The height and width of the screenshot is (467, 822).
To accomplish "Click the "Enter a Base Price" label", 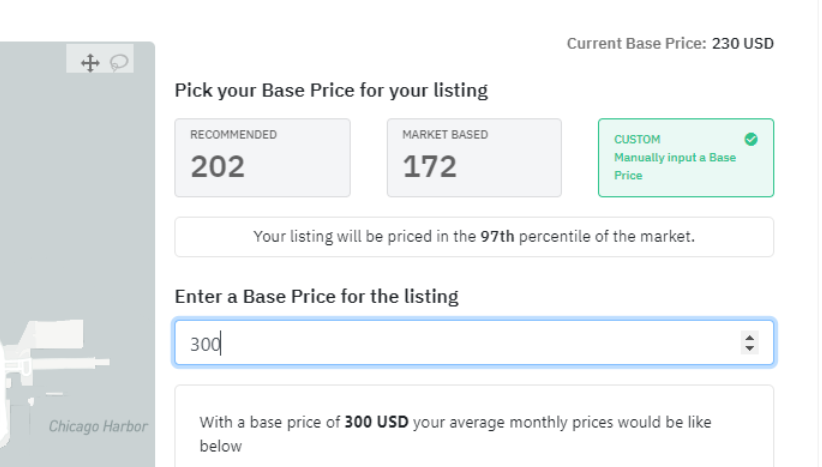I will point(316,296).
